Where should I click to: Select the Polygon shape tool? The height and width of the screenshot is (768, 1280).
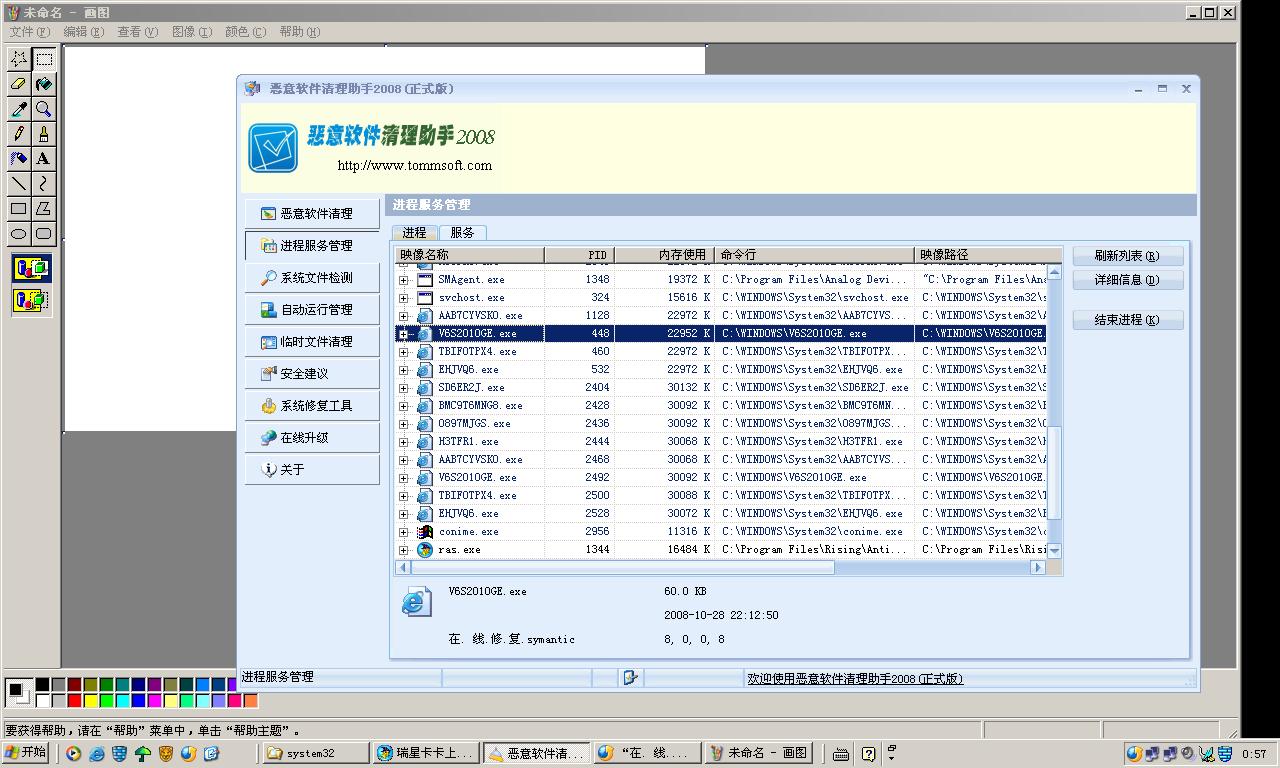44,209
